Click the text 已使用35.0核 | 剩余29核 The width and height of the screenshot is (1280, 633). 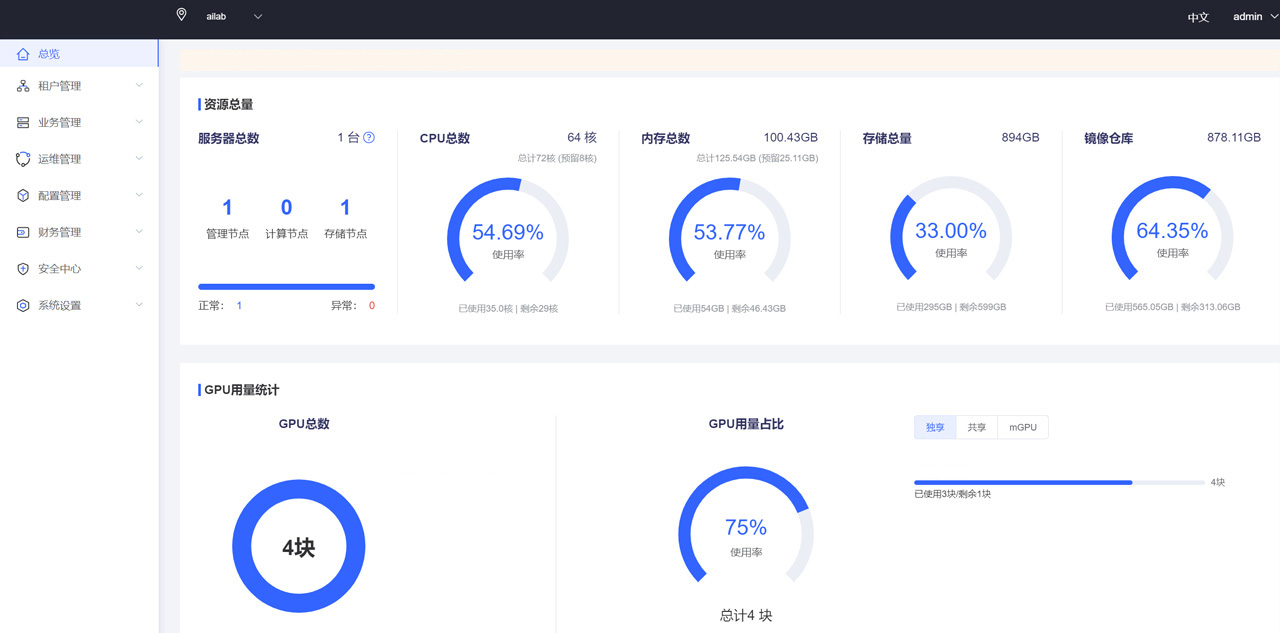[508, 309]
